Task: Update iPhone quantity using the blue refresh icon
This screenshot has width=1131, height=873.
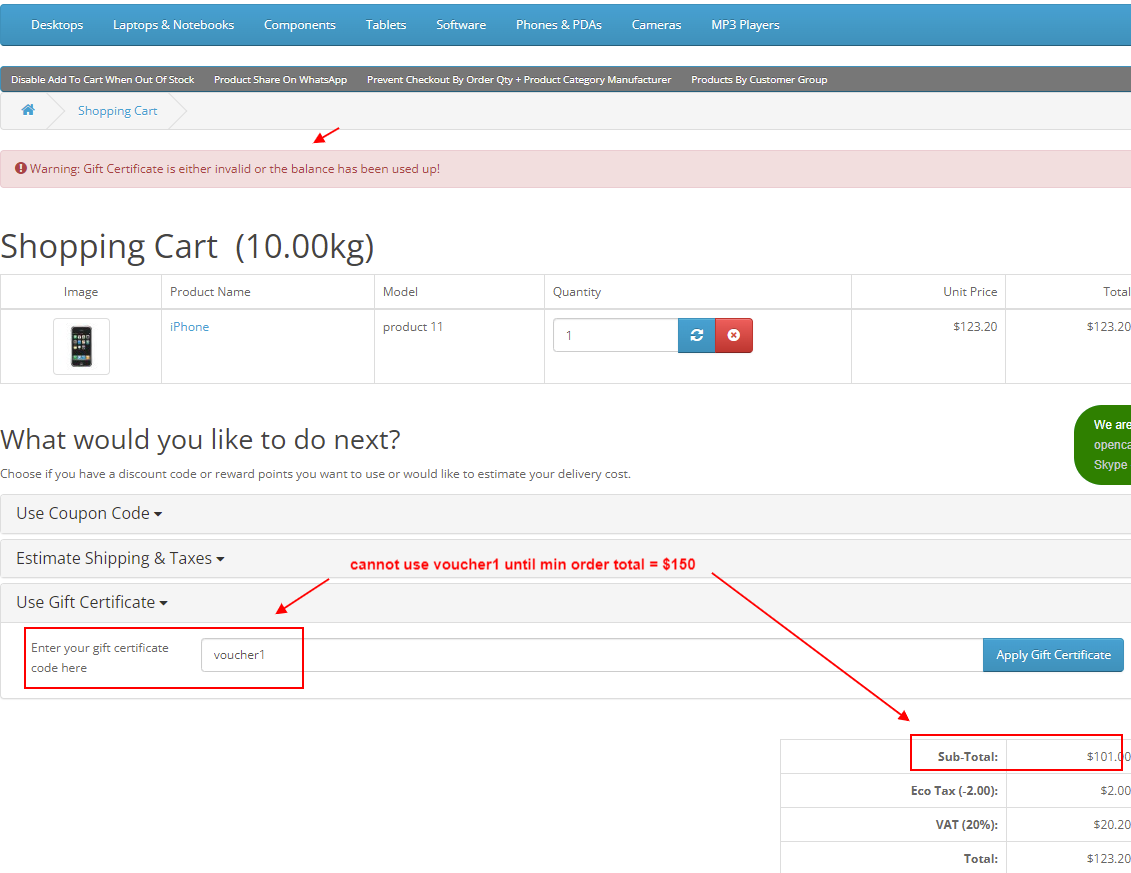Action: [x=696, y=335]
